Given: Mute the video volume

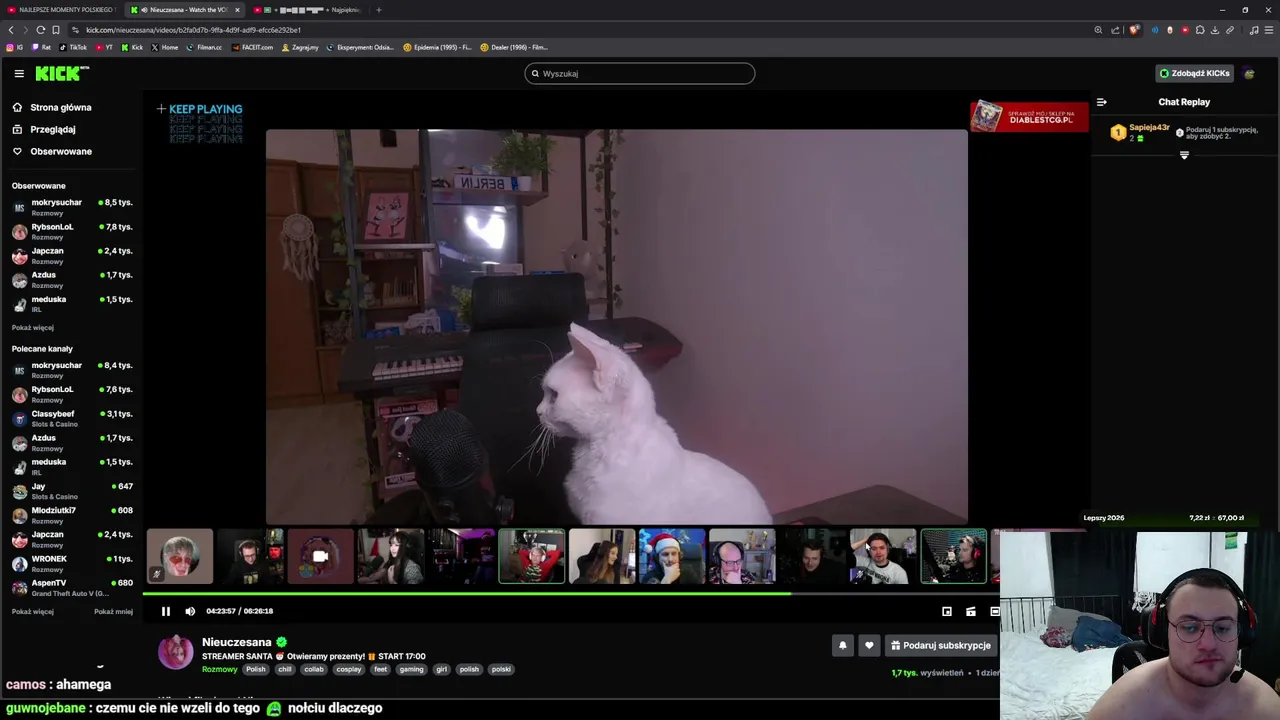Looking at the screenshot, I should click(x=190, y=611).
